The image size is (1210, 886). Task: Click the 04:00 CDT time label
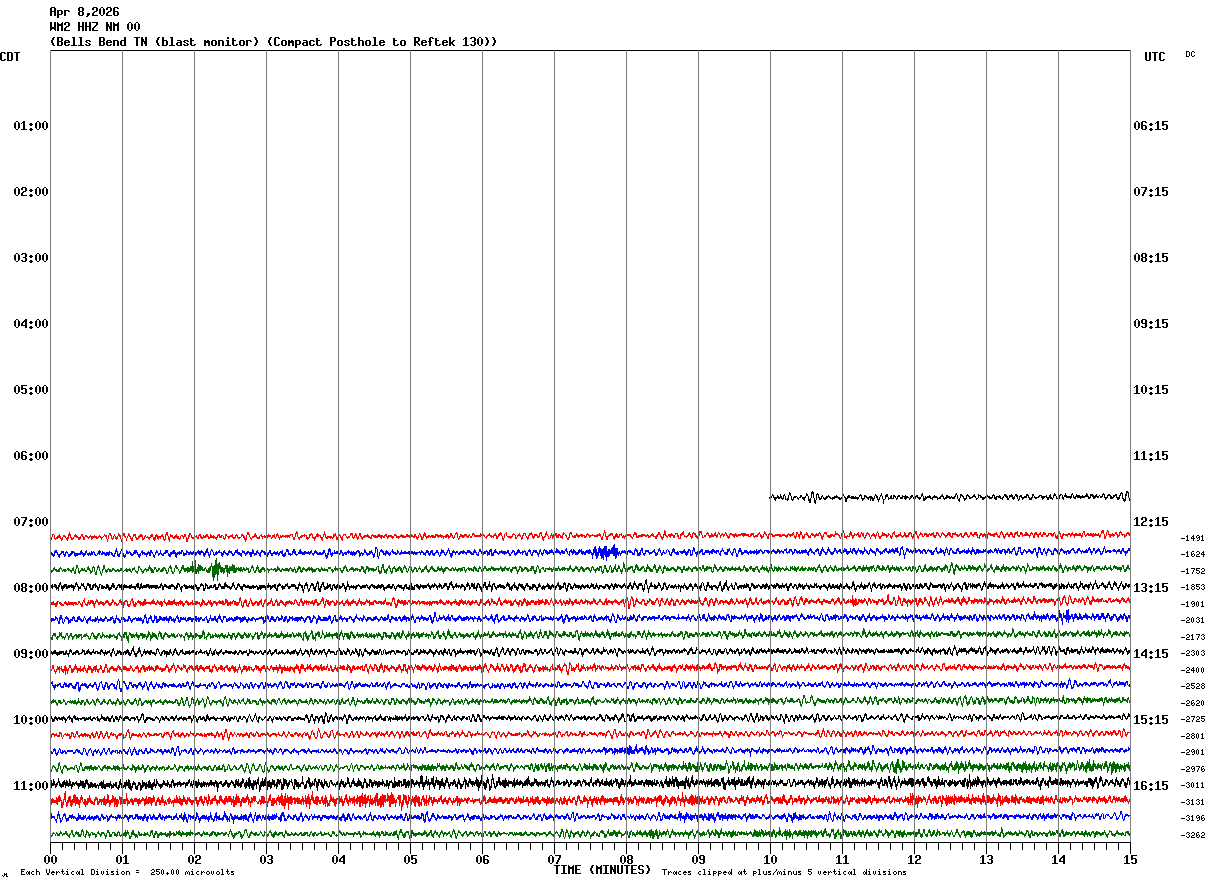31,324
